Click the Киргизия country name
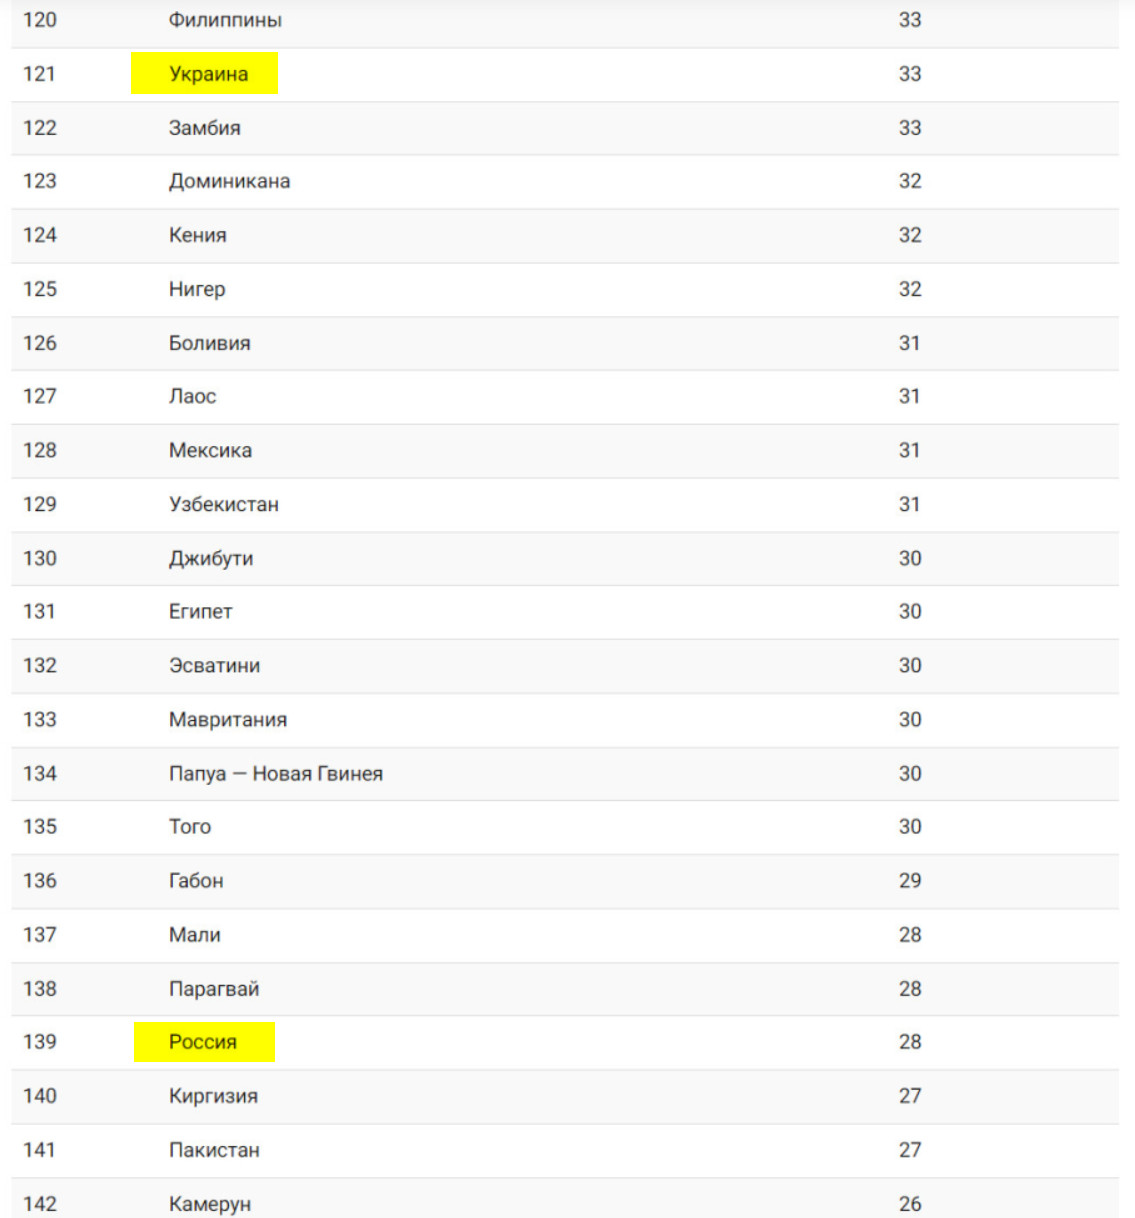This screenshot has height=1218, width=1135. coord(213,1096)
